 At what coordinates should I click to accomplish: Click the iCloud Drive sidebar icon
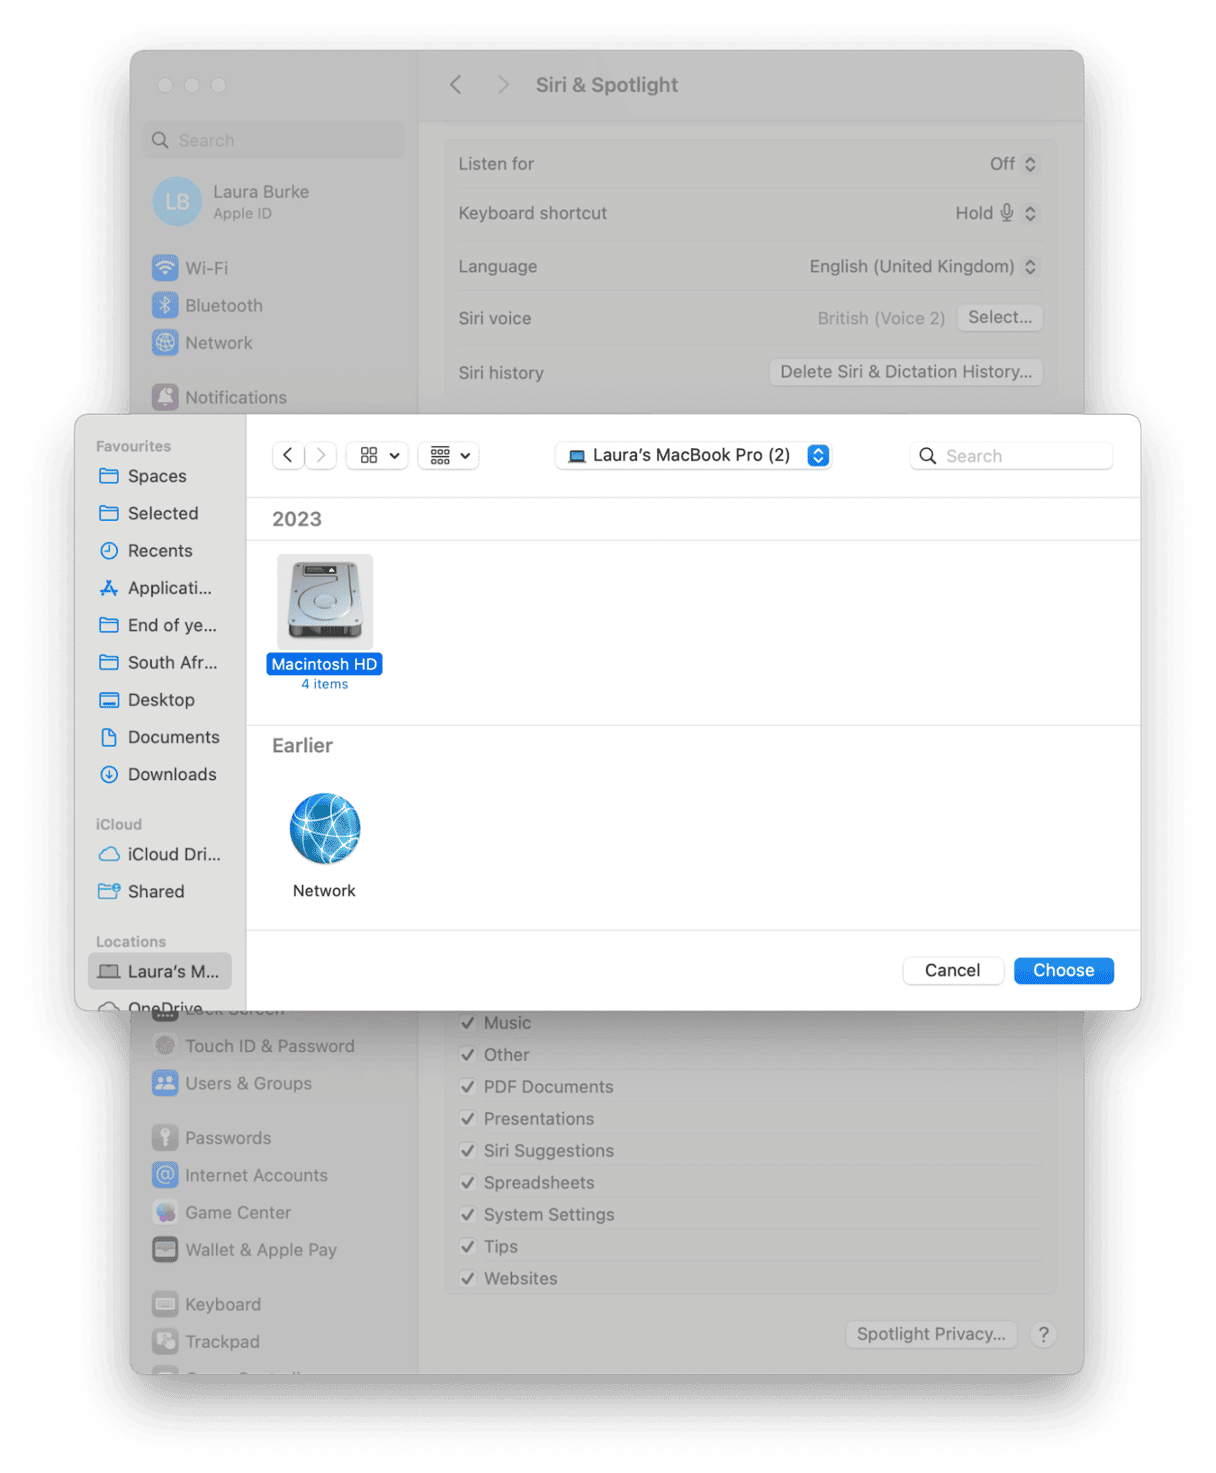[x=110, y=854]
